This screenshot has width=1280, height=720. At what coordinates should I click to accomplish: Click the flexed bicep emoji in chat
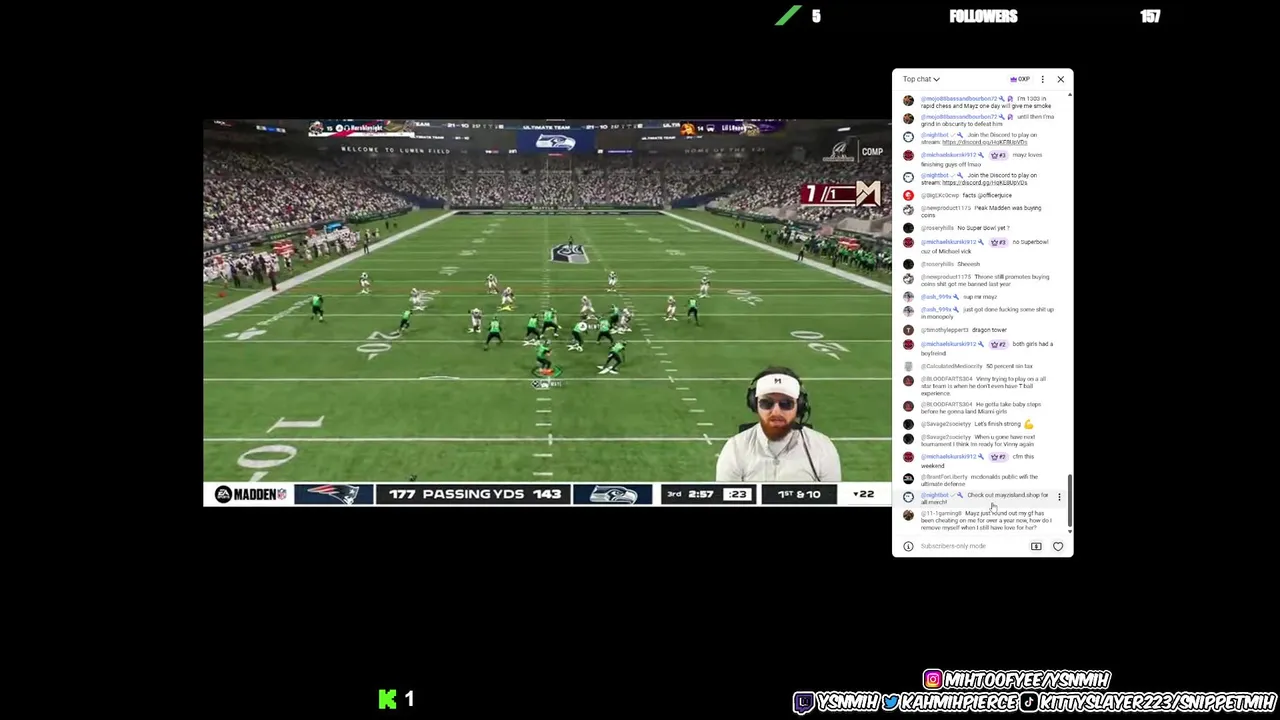1028,424
